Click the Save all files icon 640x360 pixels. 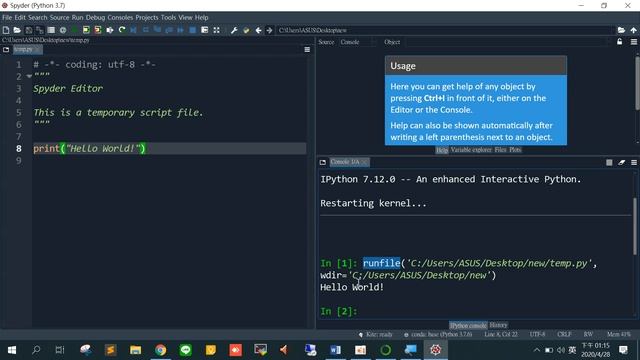(40, 30)
